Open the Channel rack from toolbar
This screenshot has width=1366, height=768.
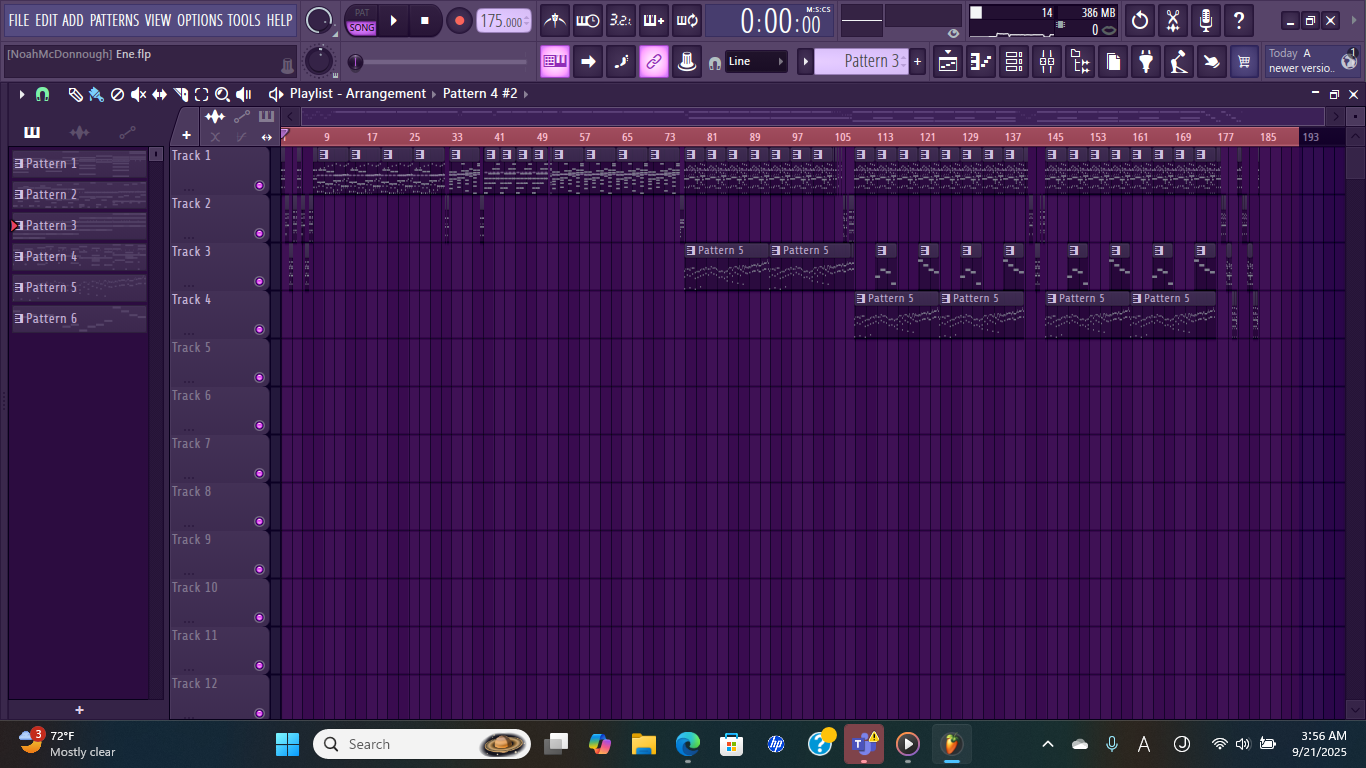tap(1014, 61)
